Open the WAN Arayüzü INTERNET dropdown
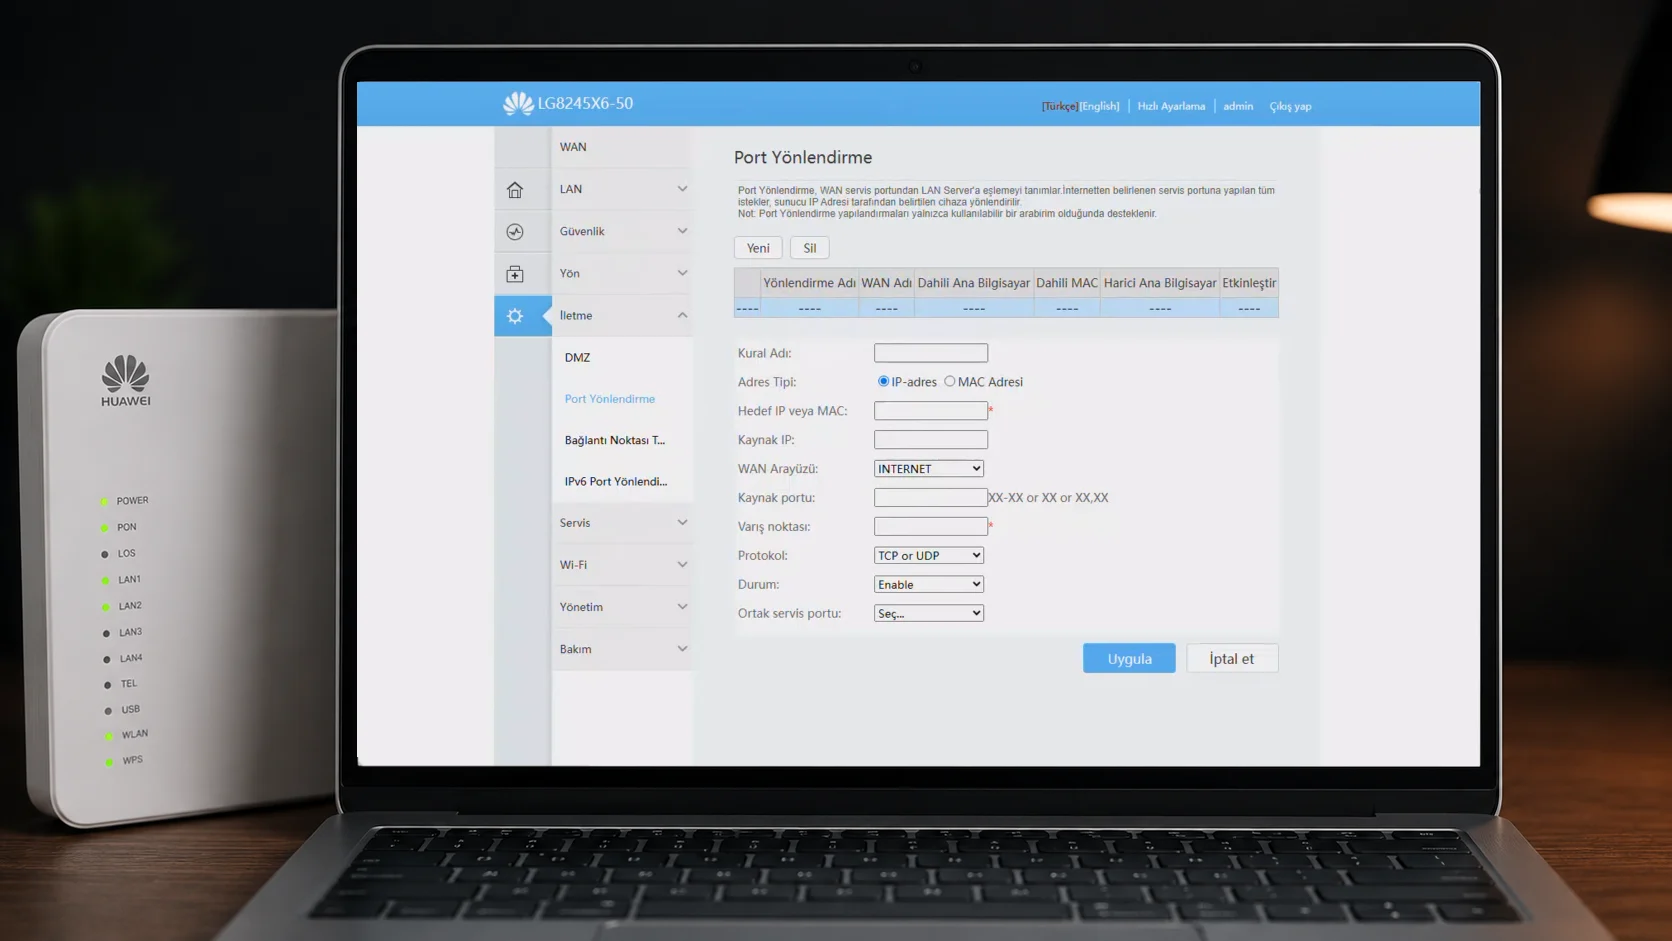 pyautogui.click(x=929, y=468)
